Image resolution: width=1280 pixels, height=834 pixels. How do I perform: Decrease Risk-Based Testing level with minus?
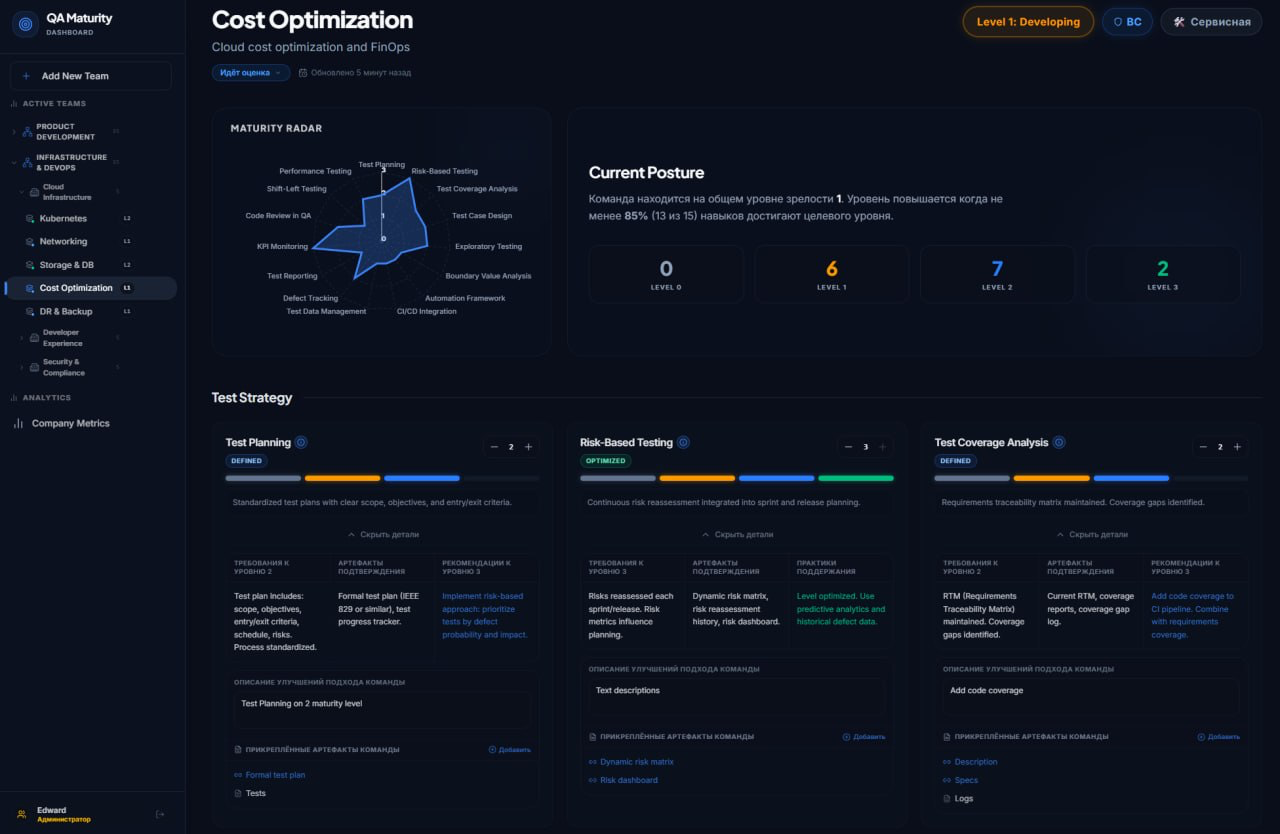pyautogui.click(x=849, y=447)
